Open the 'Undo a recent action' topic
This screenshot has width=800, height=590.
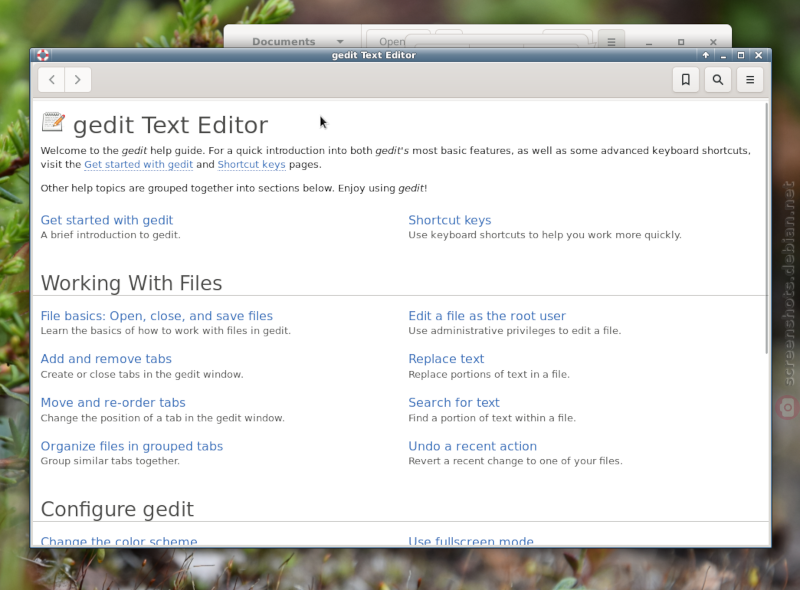point(472,446)
